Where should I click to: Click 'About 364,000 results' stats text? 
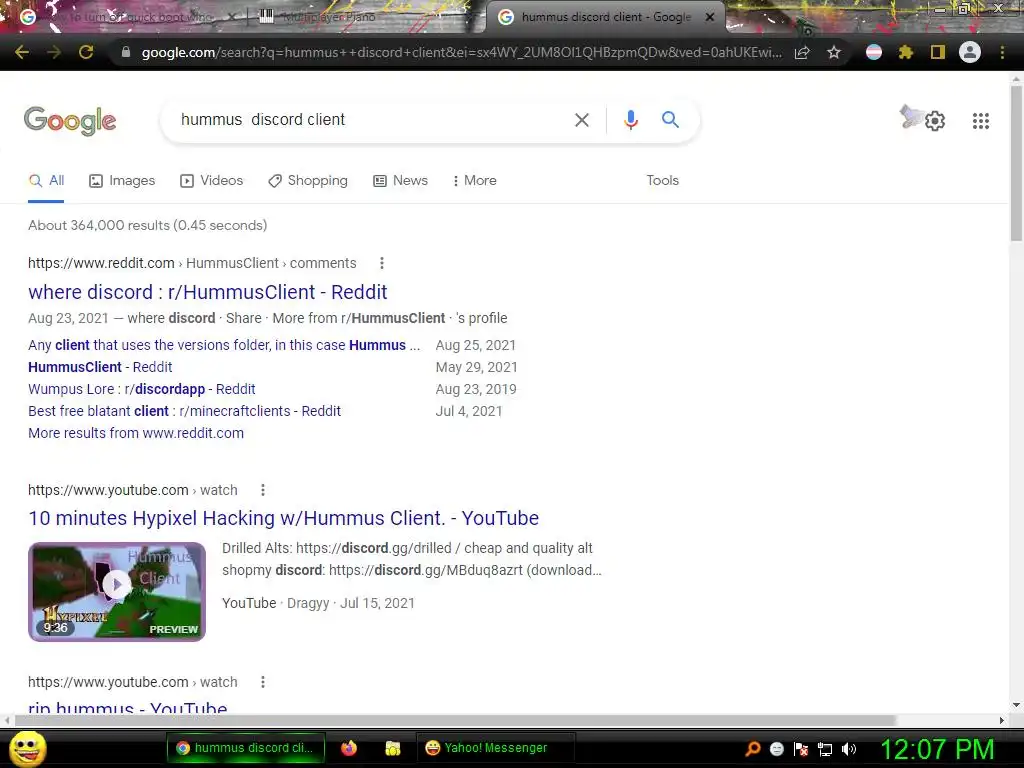tap(148, 225)
